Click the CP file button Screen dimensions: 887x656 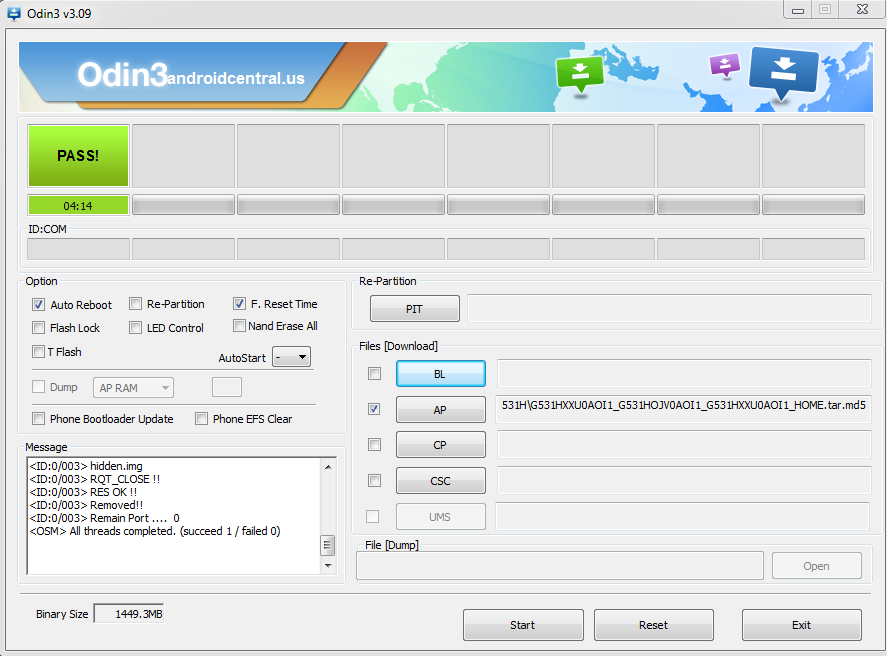[x=441, y=445]
